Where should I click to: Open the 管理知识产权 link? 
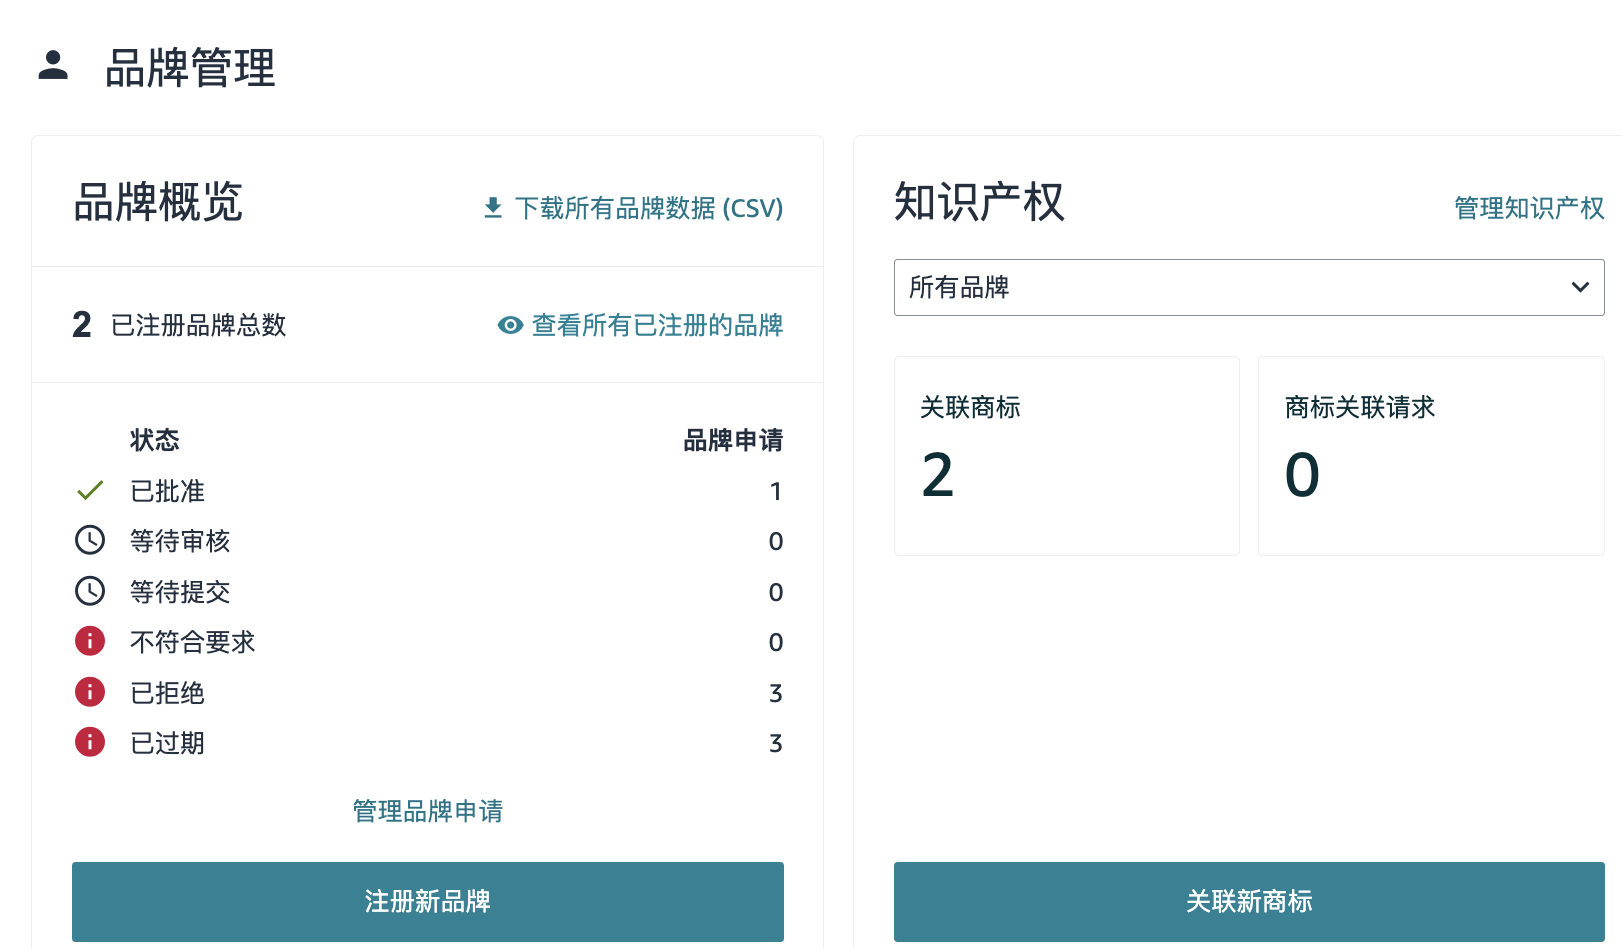(x=1528, y=208)
